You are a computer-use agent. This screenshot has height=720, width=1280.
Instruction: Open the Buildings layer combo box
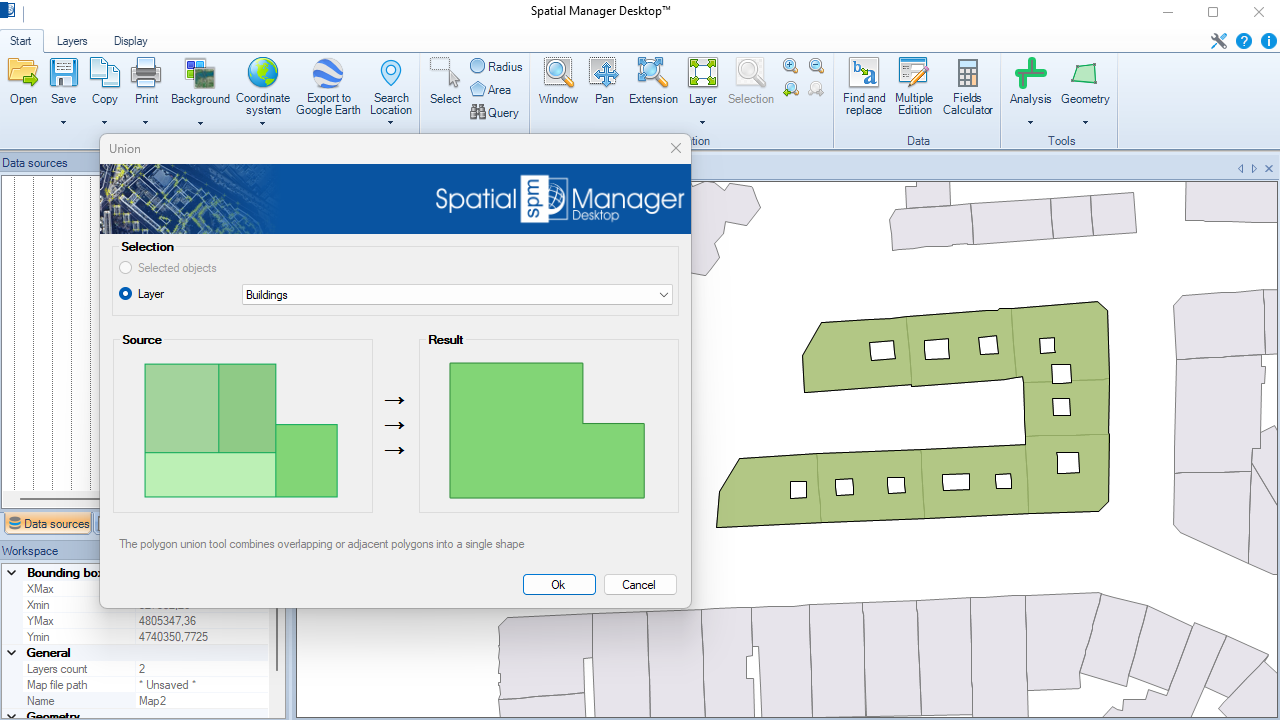tap(457, 295)
